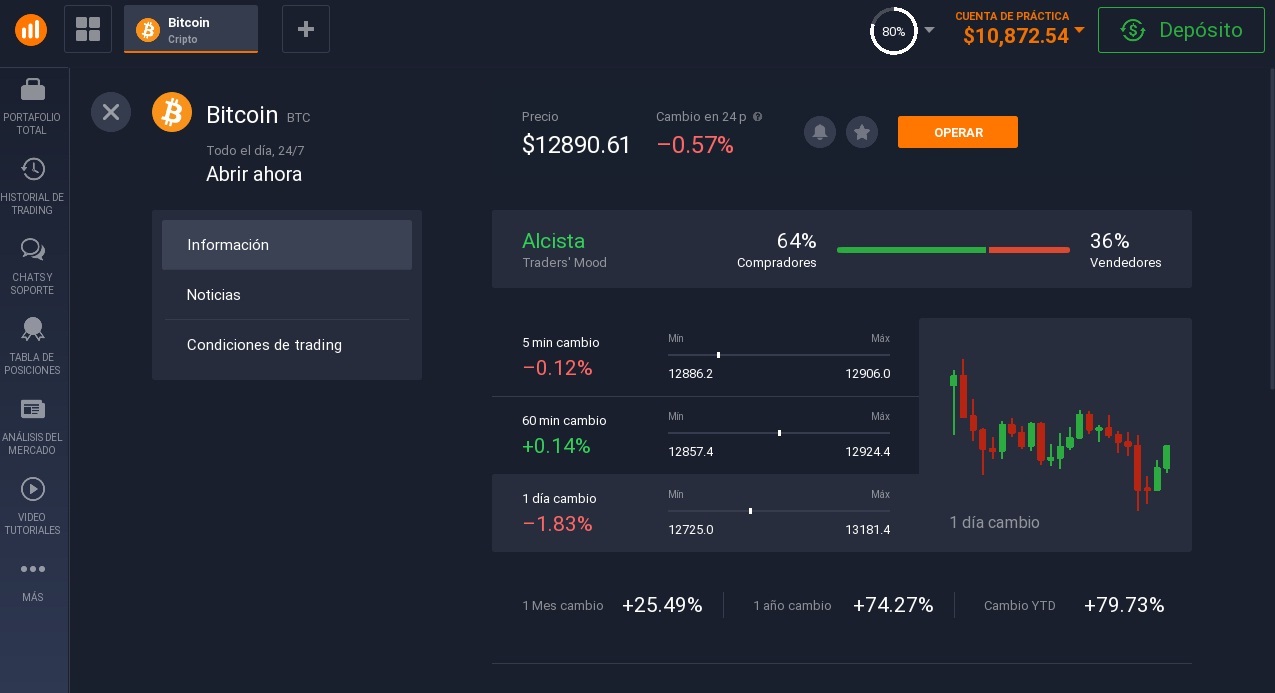Click the 80% circular progress indicator
Viewport: 1275px width, 693px height.
pyautogui.click(x=893, y=31)
